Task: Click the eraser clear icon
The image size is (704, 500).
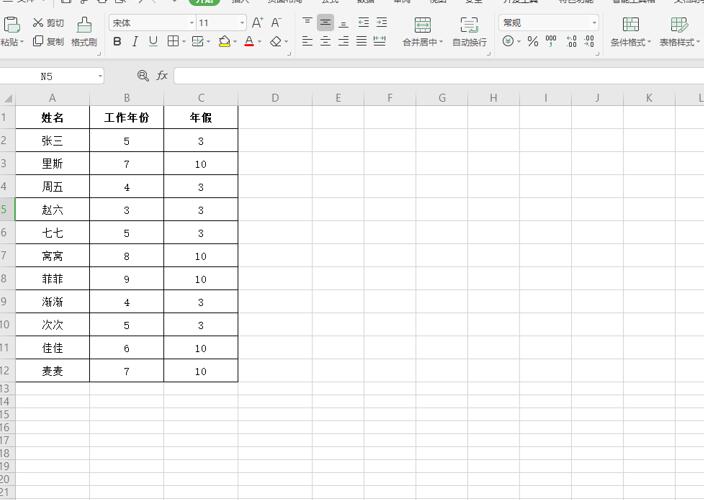Action: (276, 41)
